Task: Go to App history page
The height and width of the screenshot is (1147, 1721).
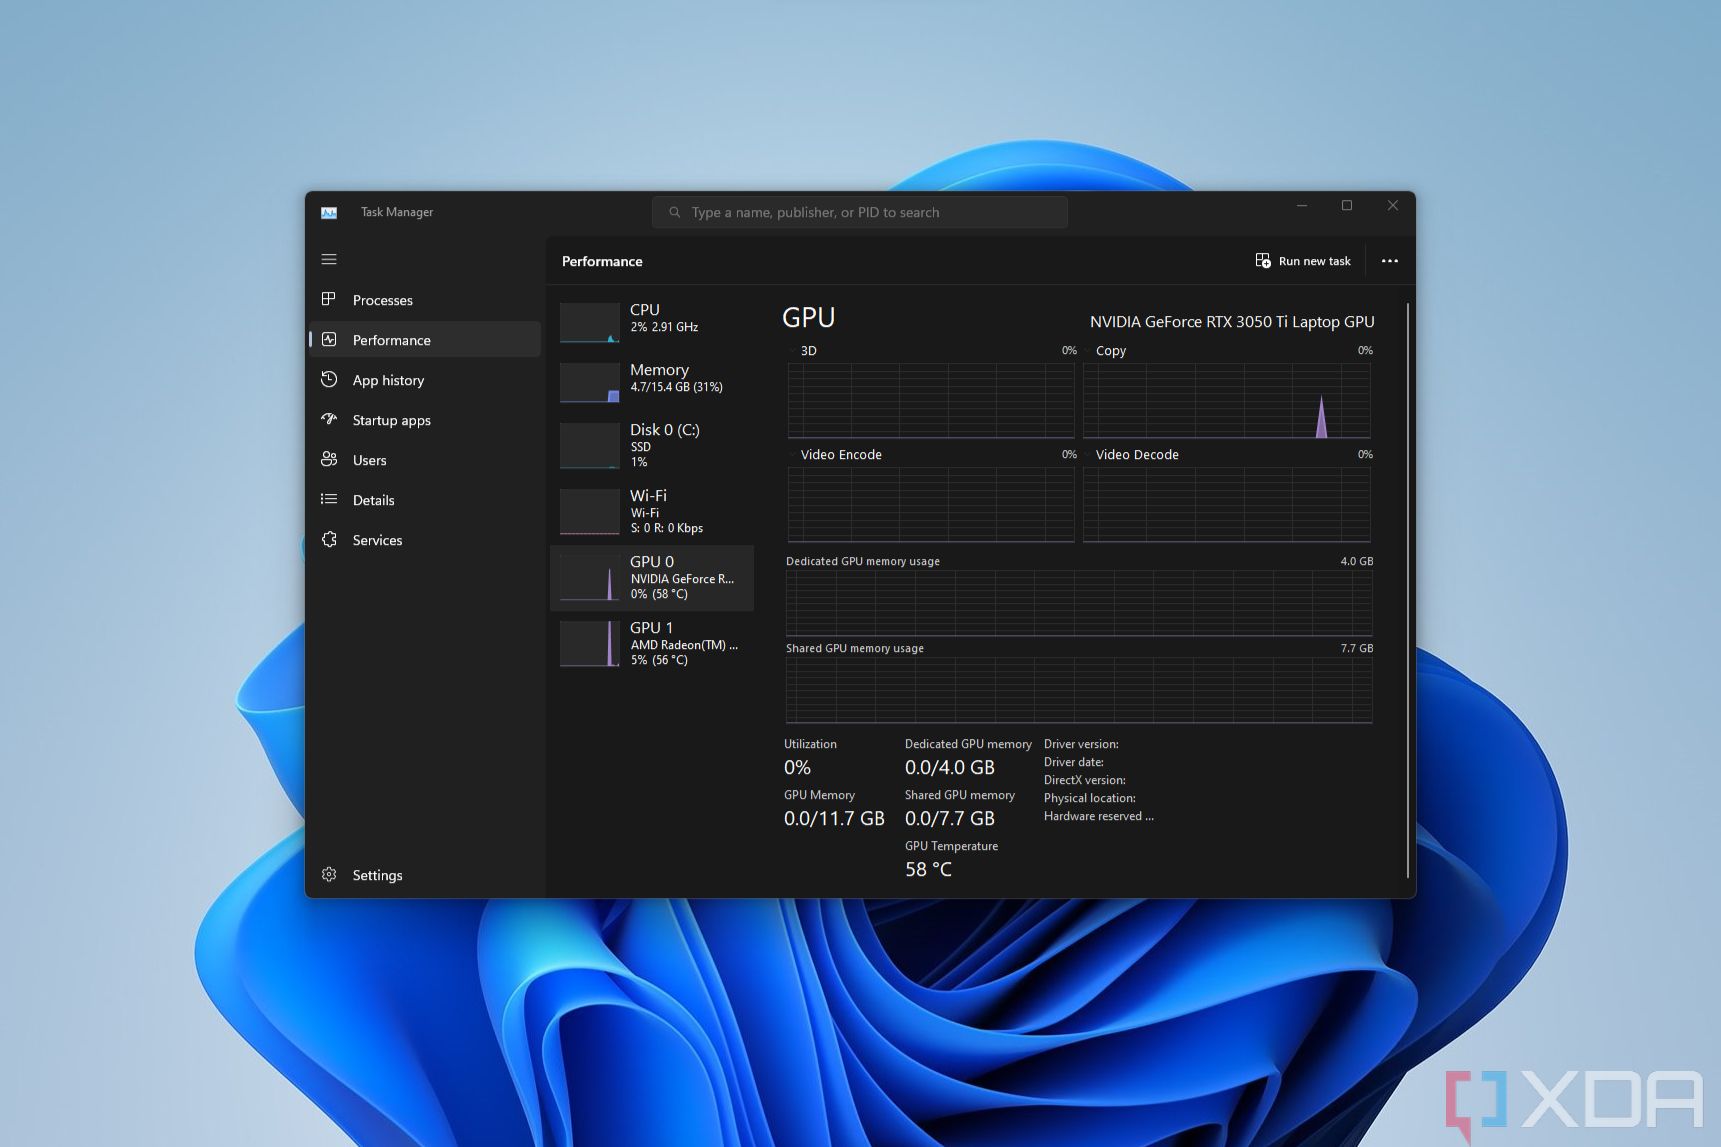Action: click(425, 380)
